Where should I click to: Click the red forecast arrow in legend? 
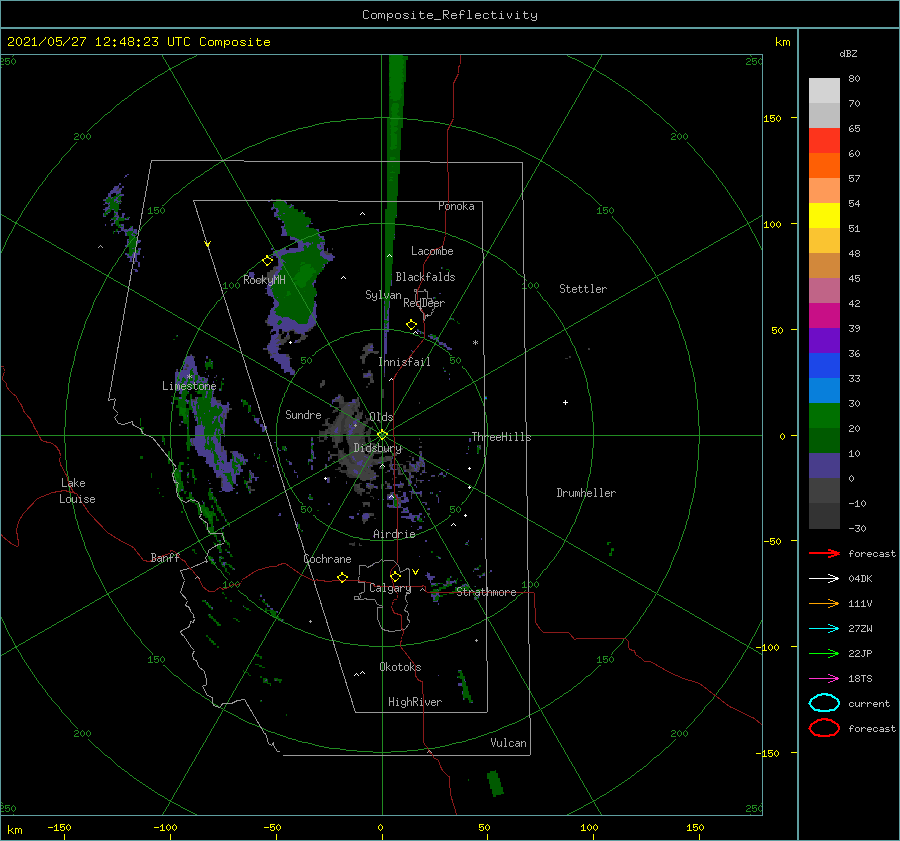(x=824, y=553)
